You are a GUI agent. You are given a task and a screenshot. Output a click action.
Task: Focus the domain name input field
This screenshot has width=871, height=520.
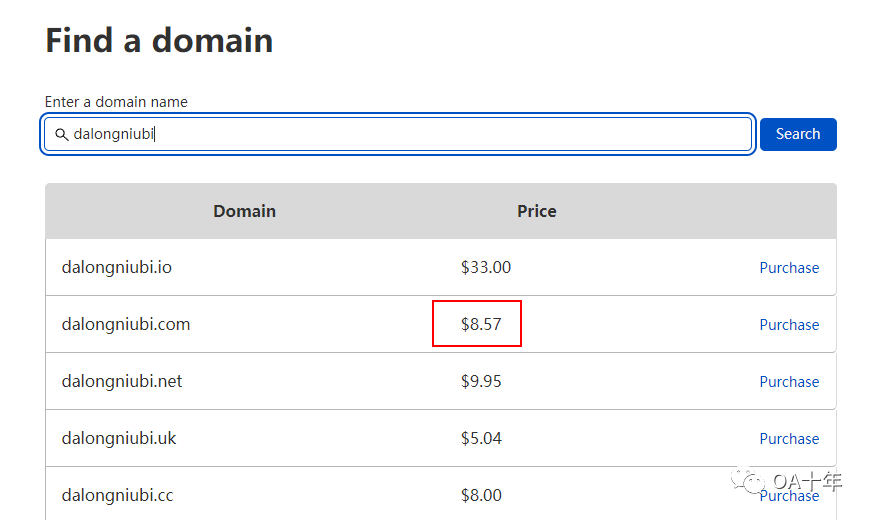[x=400, y=134]
